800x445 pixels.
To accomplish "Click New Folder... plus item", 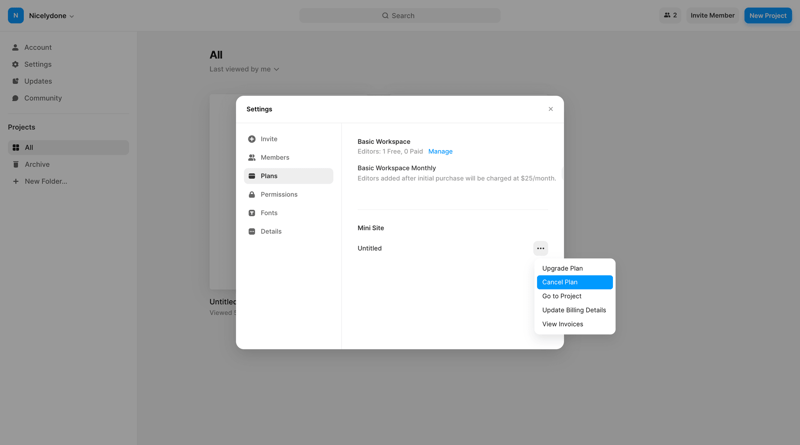I will tap(68, 181).
